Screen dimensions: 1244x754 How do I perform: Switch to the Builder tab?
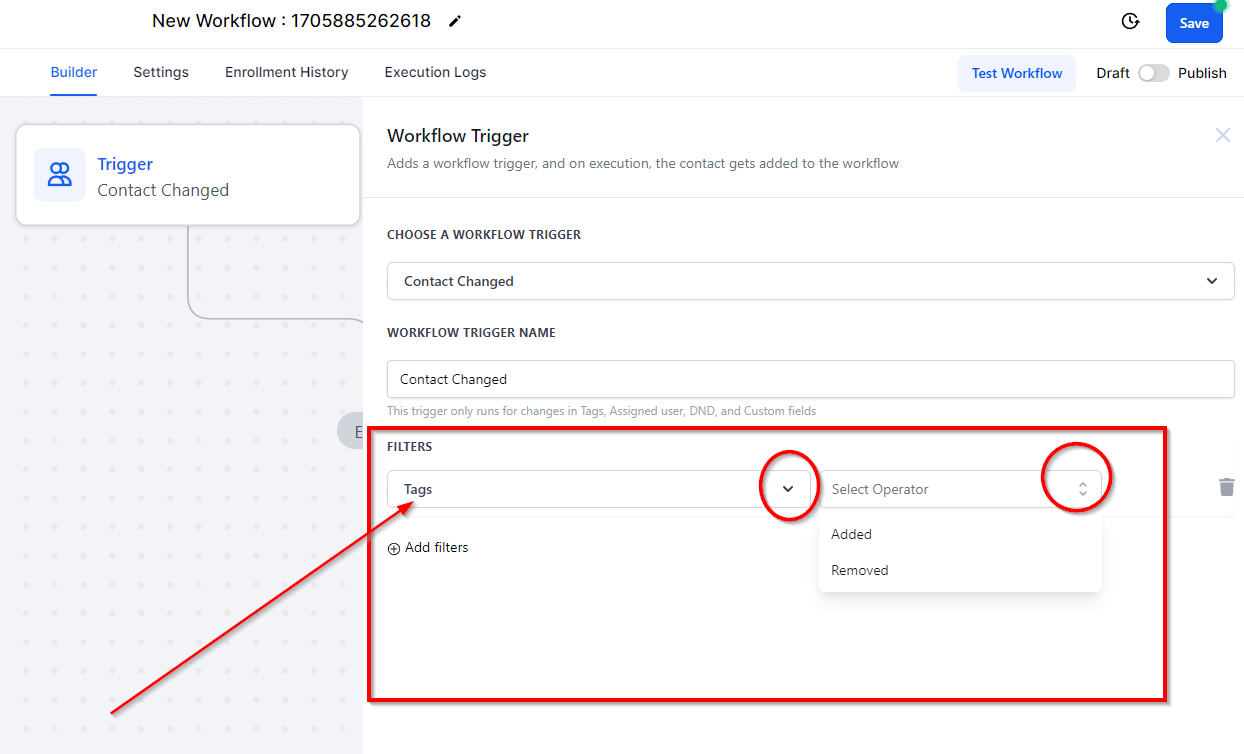click(x=74, y=72)
